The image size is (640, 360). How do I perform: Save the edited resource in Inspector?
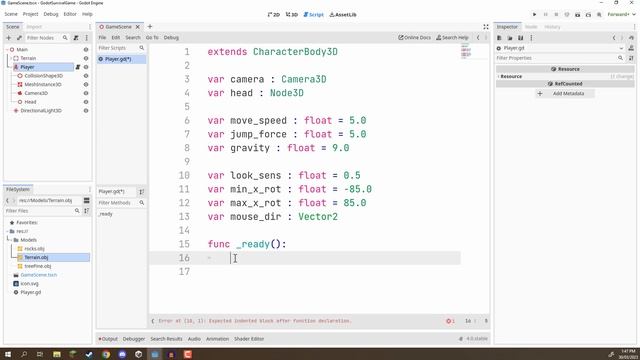pyautogui.click(x=520, y=38)
